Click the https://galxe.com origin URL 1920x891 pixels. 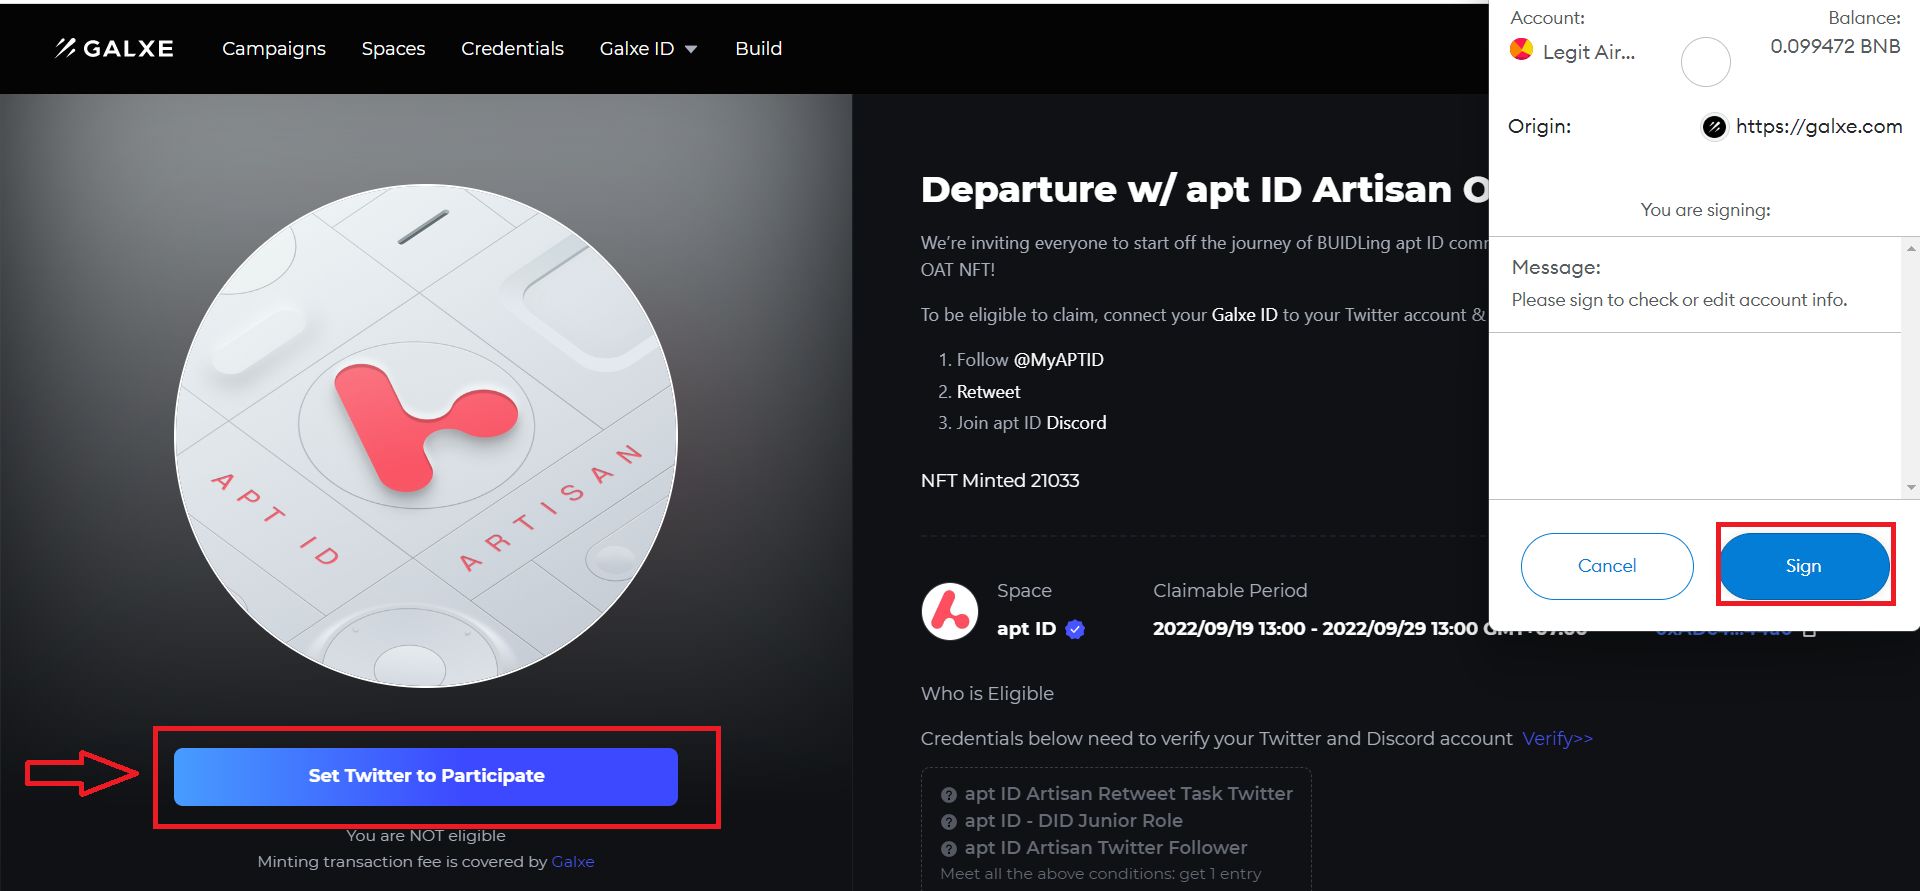pos(1818,126)
